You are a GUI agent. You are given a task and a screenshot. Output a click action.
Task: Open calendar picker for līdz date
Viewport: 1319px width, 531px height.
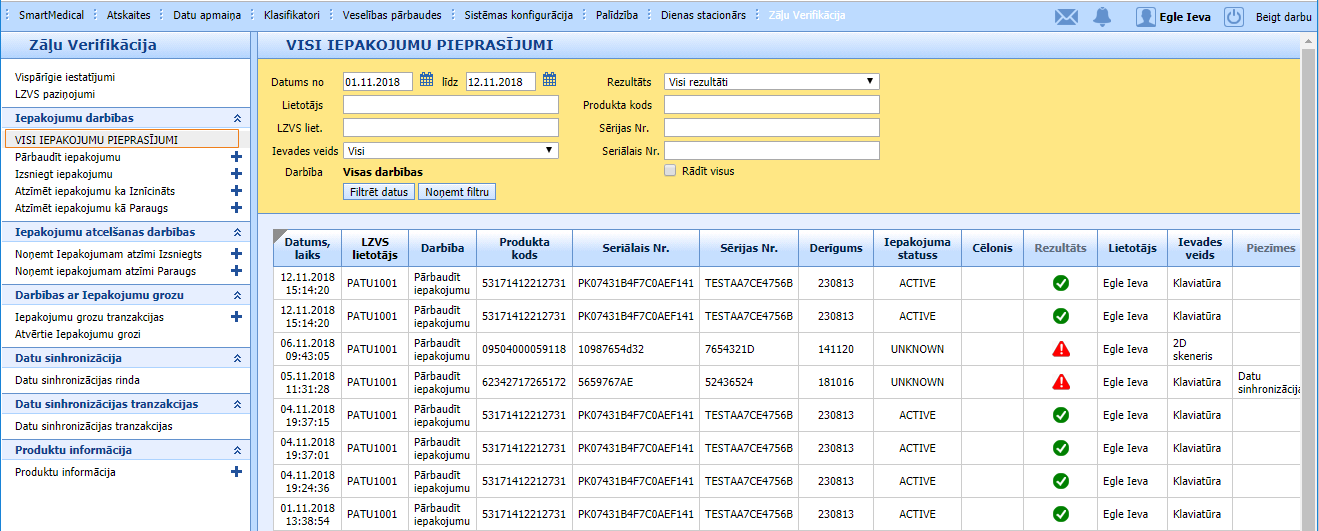[x=549, y=81]
